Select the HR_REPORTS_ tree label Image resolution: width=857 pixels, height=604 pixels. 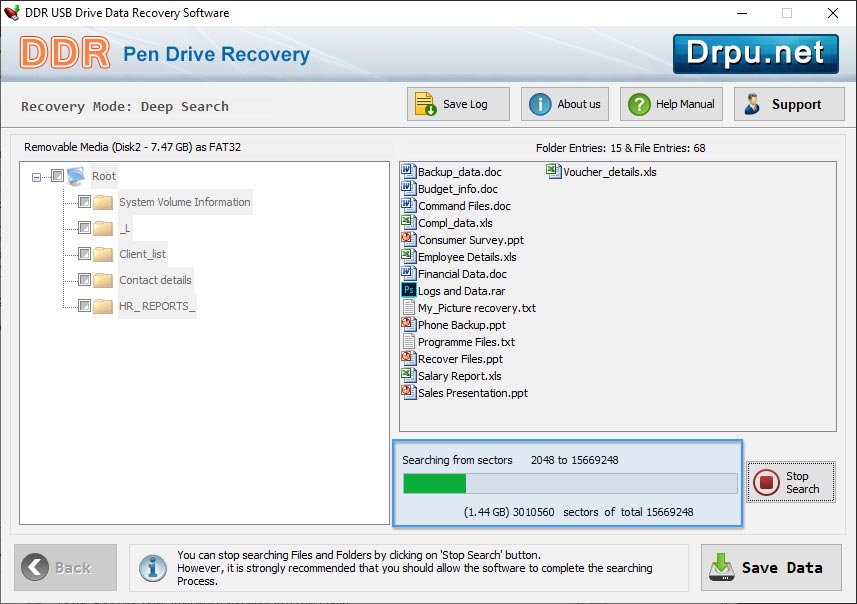coord(157,306)
